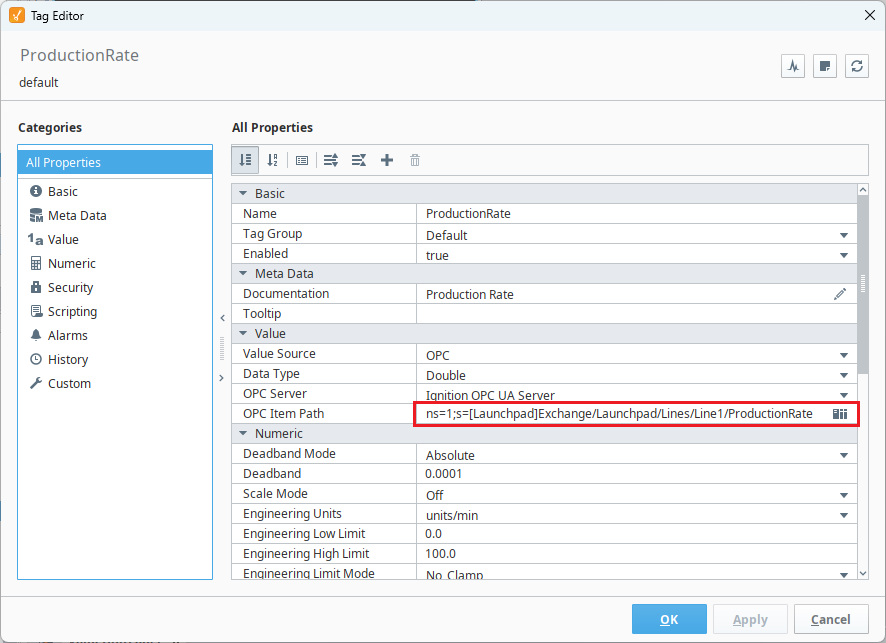Select the Scripting category

coord(72,311)
